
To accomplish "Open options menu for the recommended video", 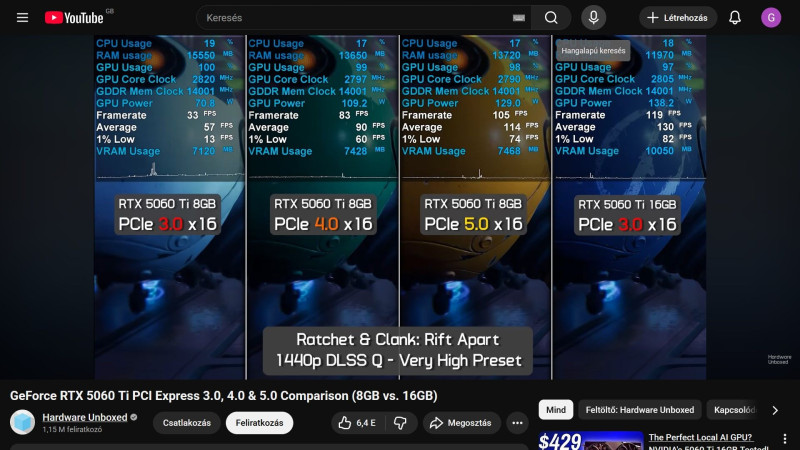I will (x=785, y=439).
